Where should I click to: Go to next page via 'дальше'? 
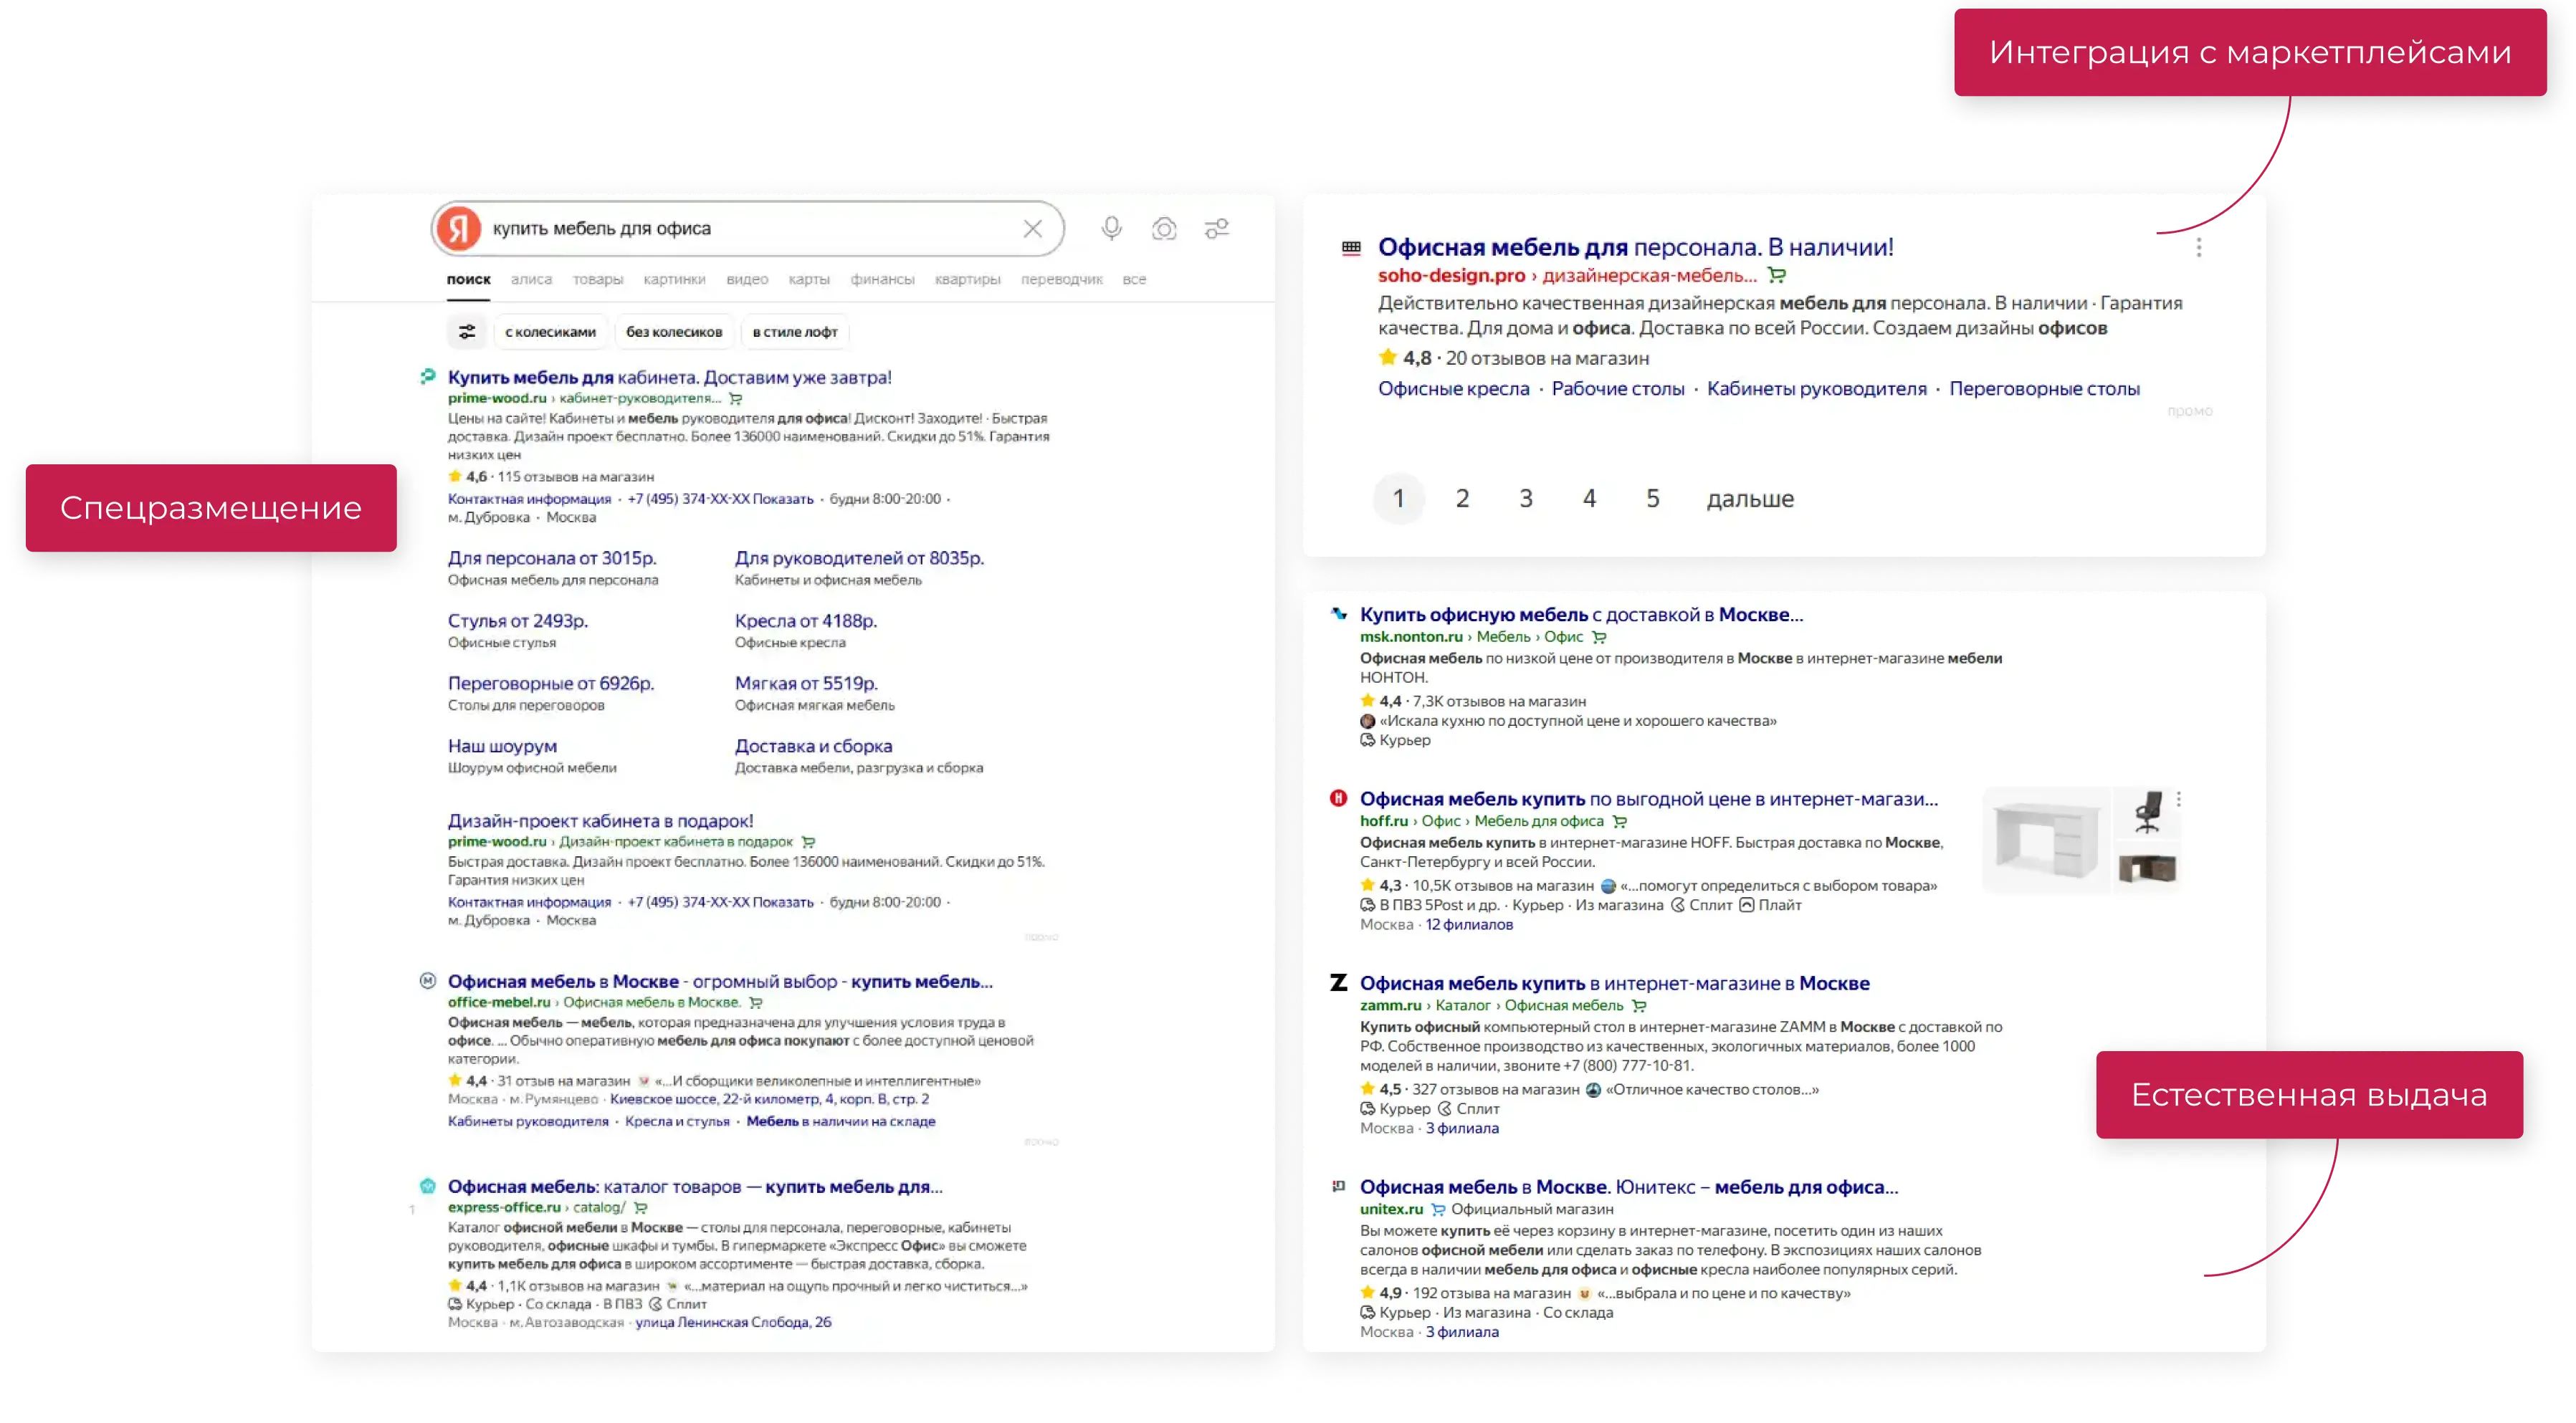1749,499
